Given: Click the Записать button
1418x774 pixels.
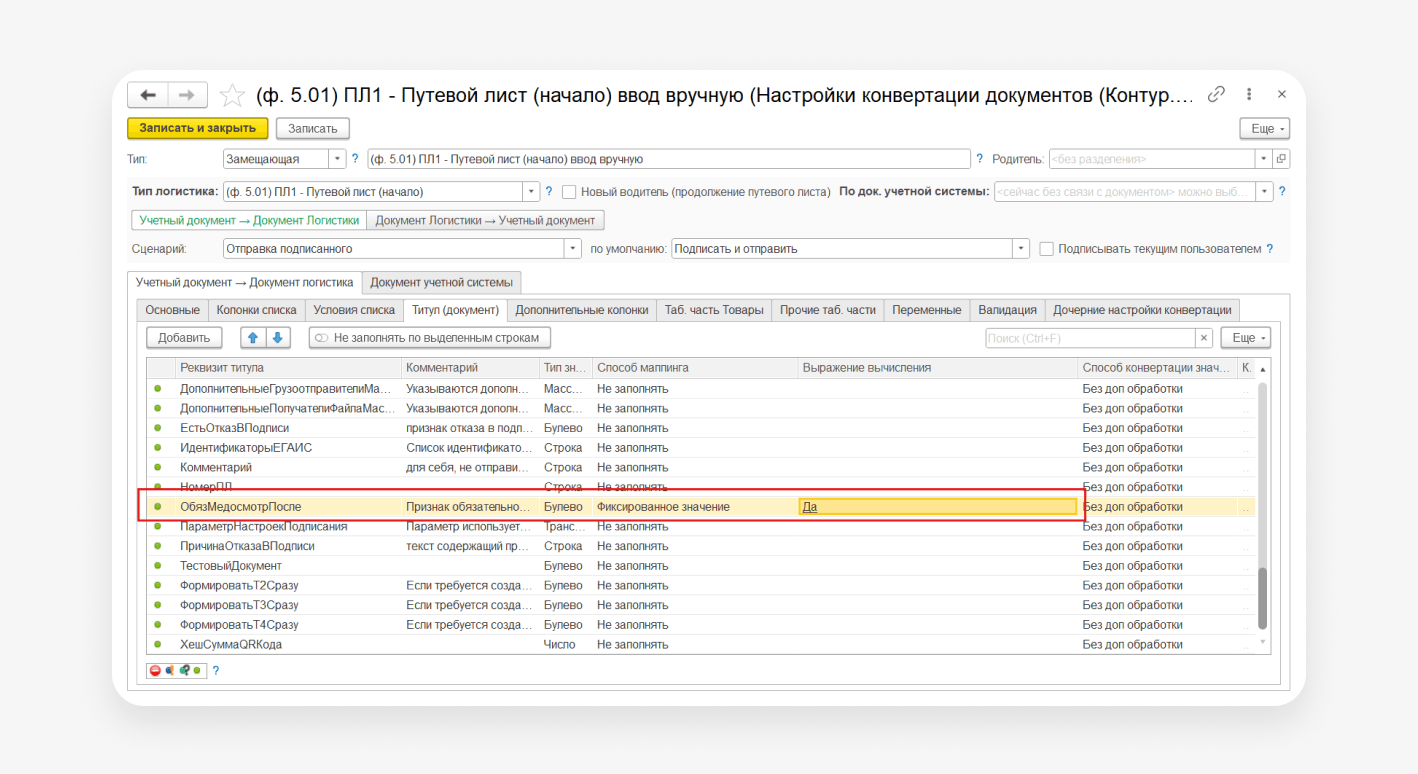Looking at the screenshot, I should point(313,128).
